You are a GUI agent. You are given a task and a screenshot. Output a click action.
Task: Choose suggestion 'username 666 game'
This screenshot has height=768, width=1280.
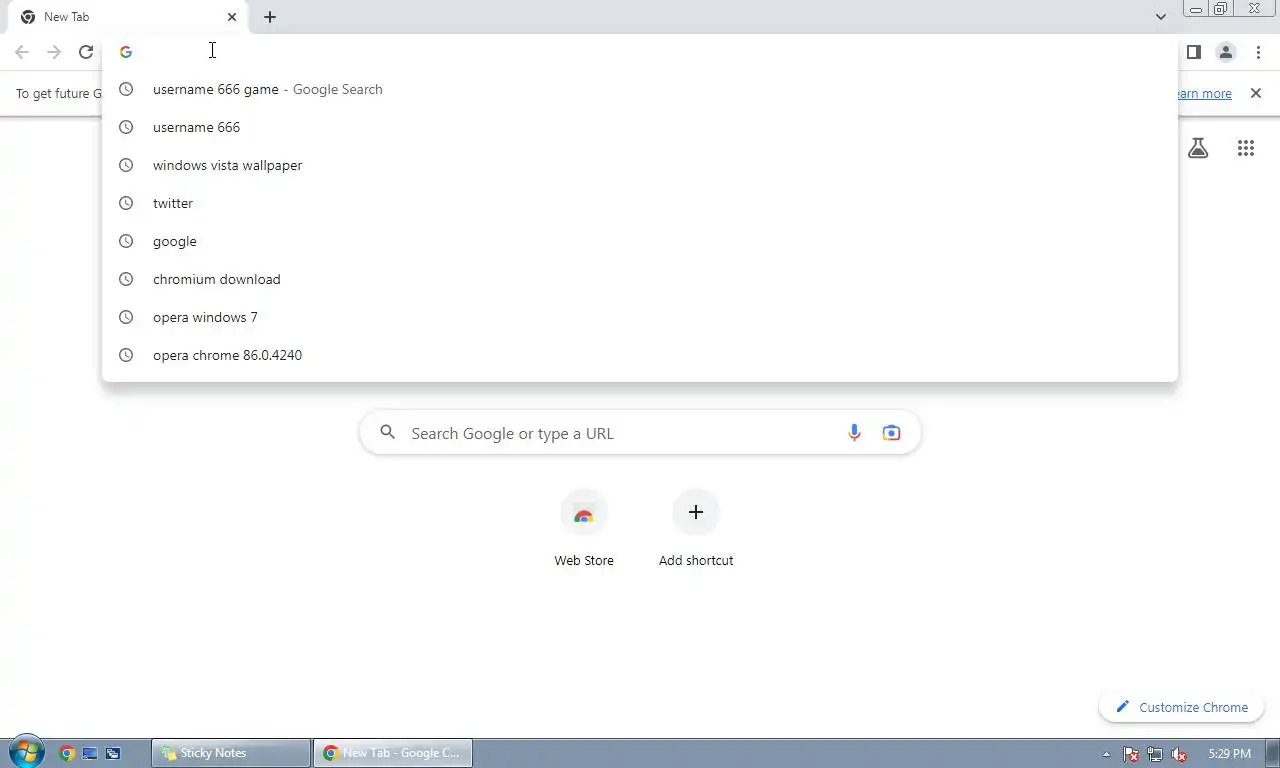[x=640, y=89]
